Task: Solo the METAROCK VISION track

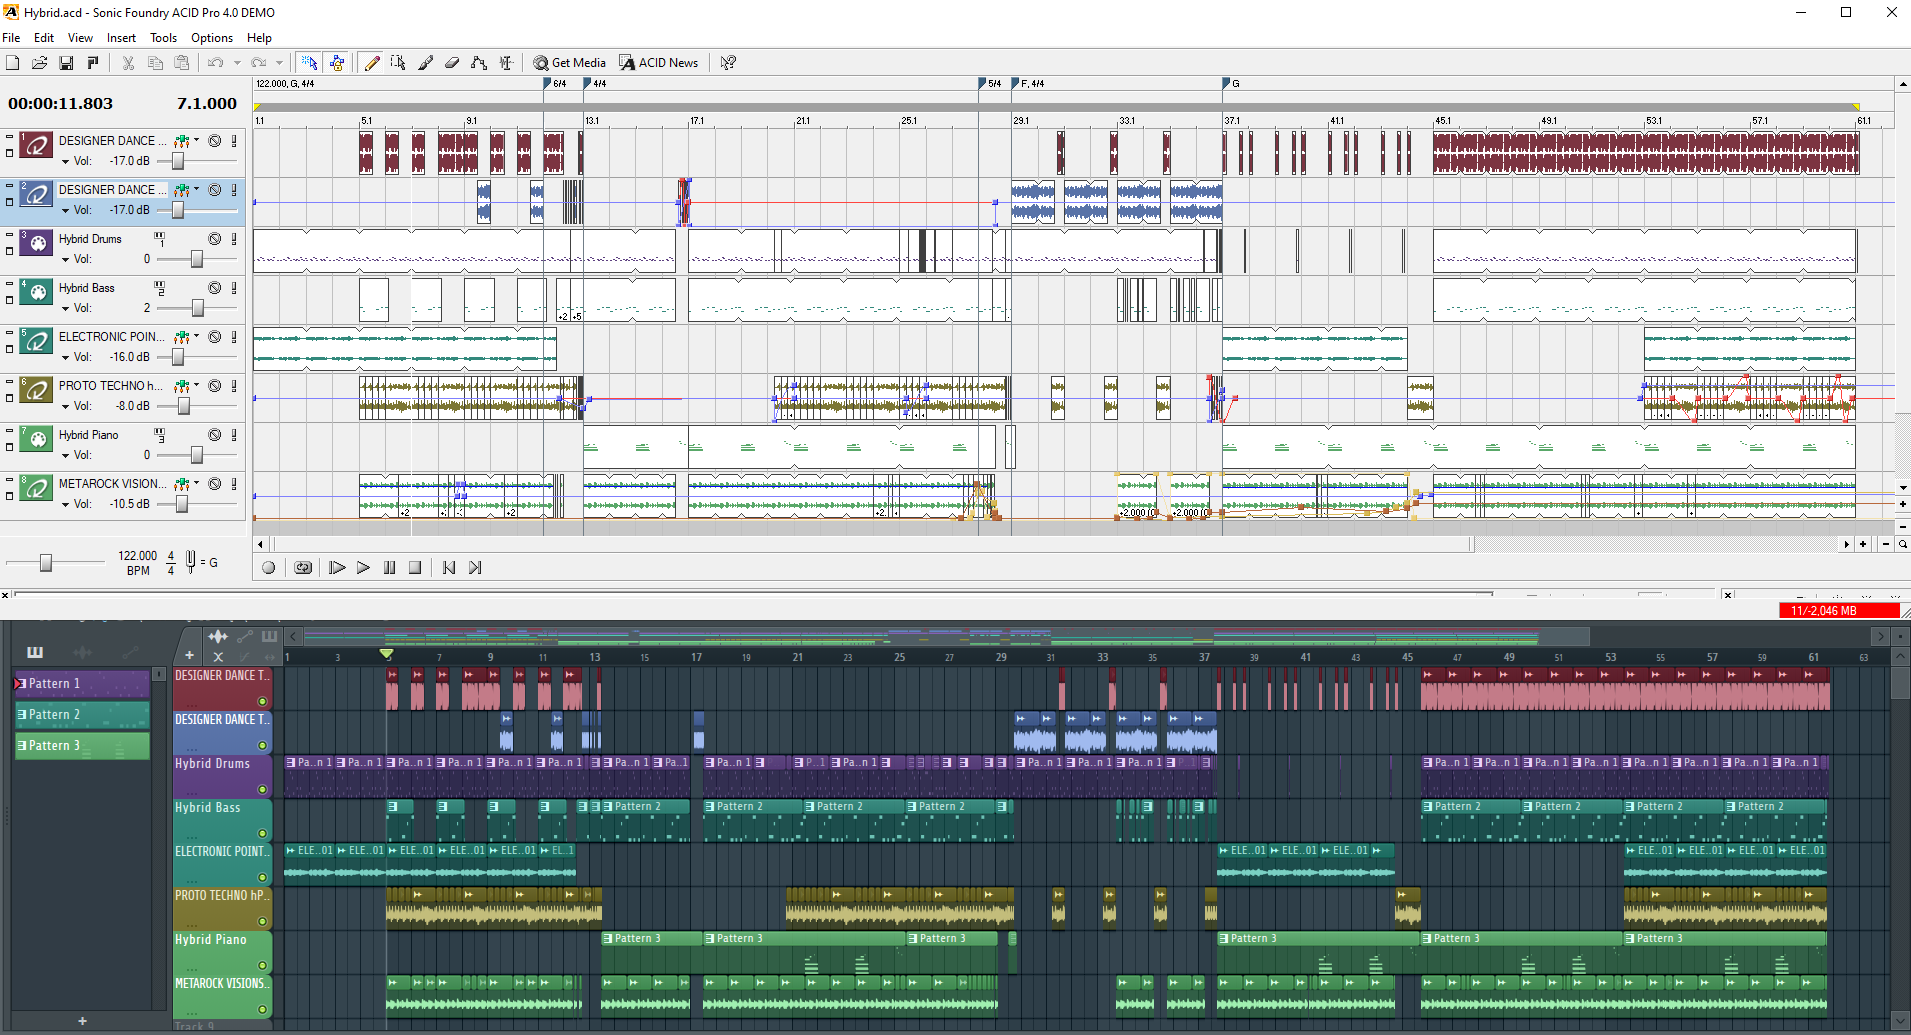Action: [x=234, y=484]
